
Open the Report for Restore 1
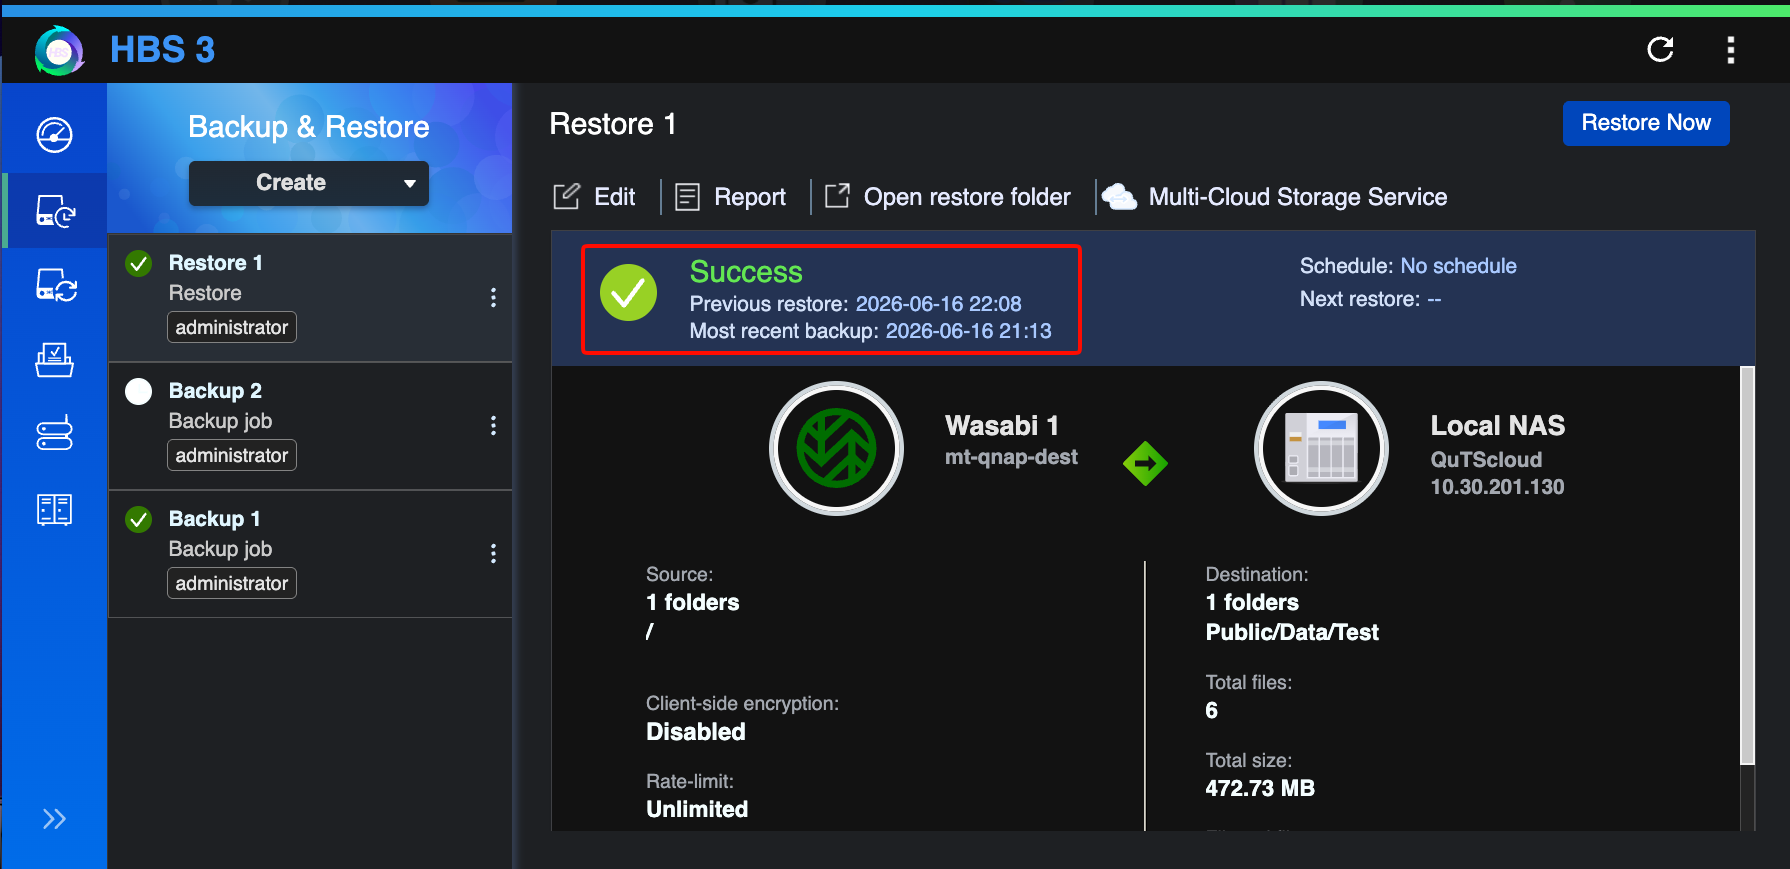(730, 197)
